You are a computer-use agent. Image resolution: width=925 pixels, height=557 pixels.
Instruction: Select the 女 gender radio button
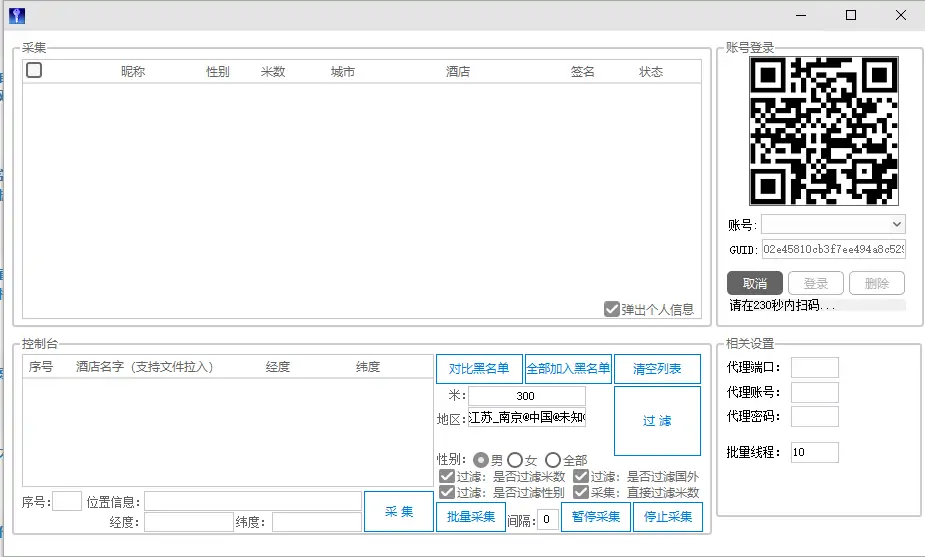click(x=515, y=460)
